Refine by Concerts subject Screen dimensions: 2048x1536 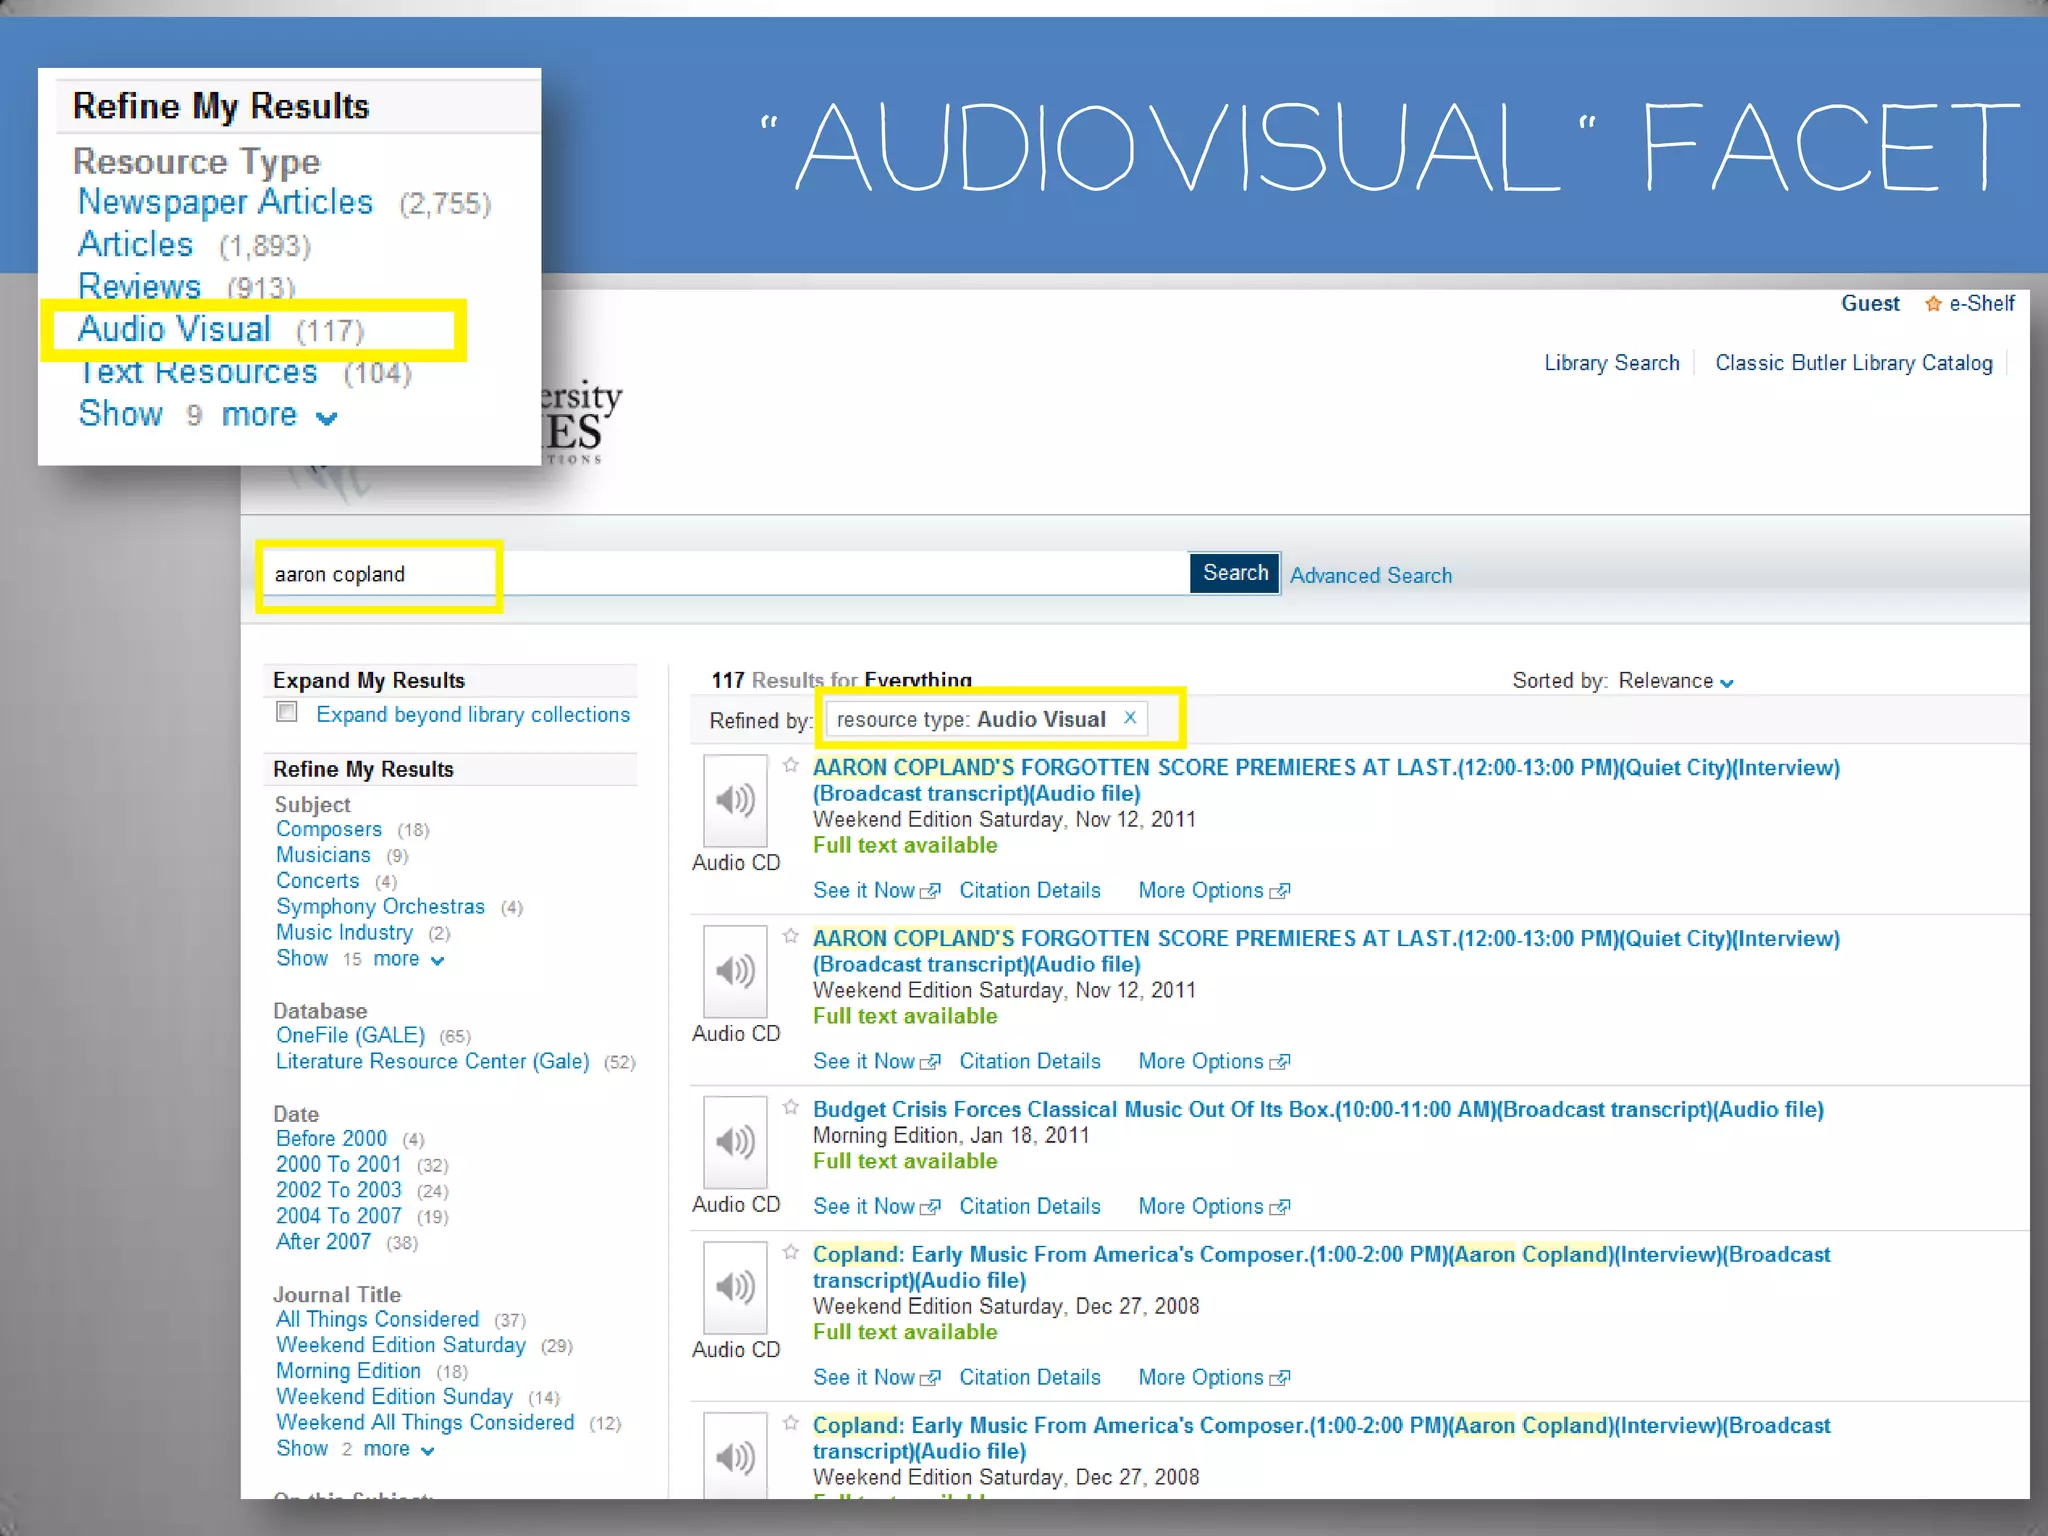click(x=317, y=881)
